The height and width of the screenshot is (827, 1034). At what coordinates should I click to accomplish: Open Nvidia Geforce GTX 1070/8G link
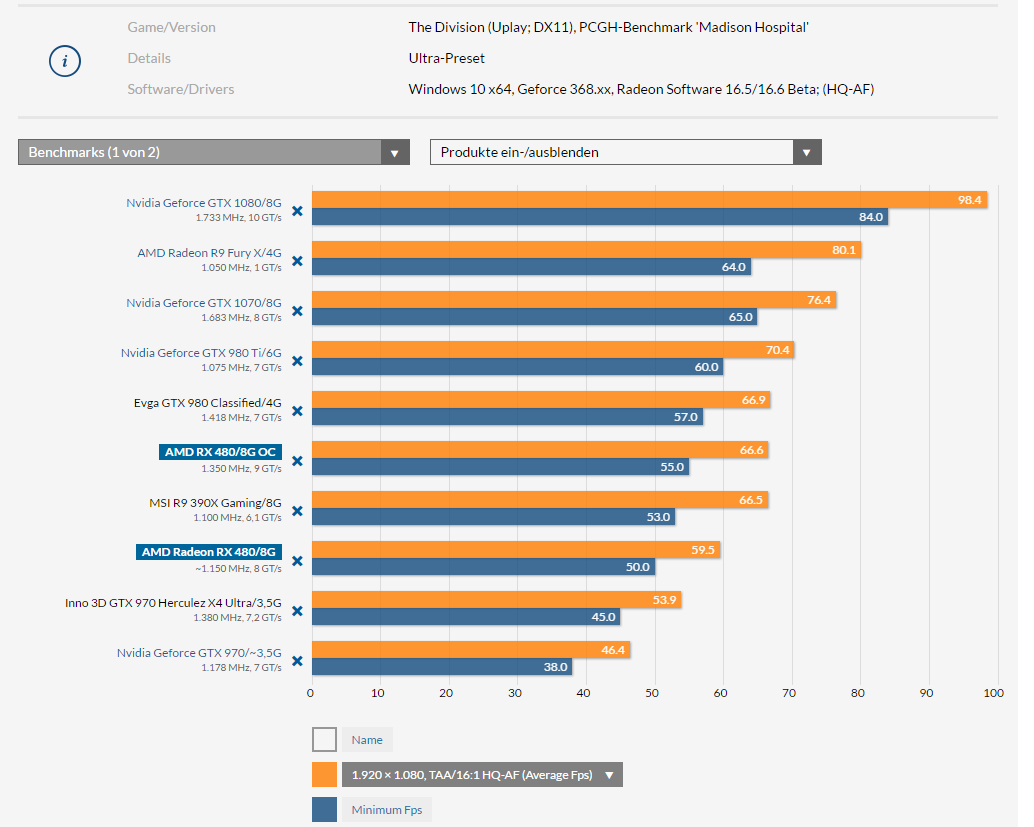[x=204, y=303]
